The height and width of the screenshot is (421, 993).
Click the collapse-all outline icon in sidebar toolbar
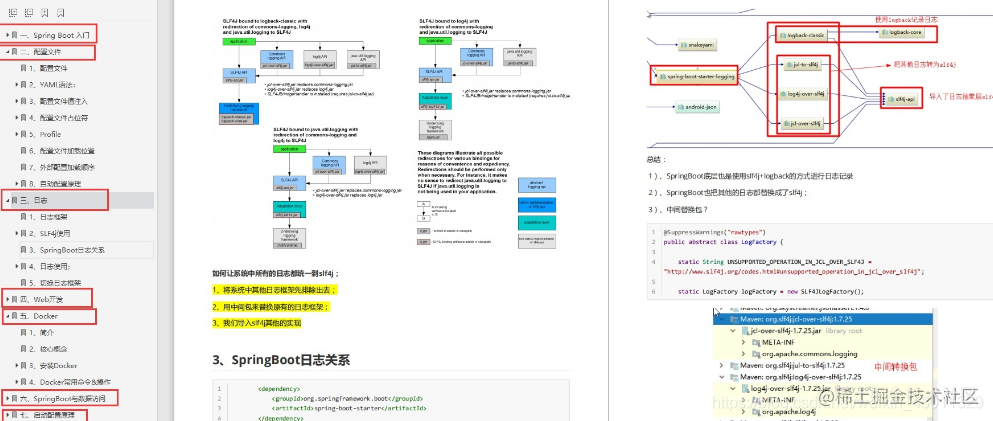28,13
